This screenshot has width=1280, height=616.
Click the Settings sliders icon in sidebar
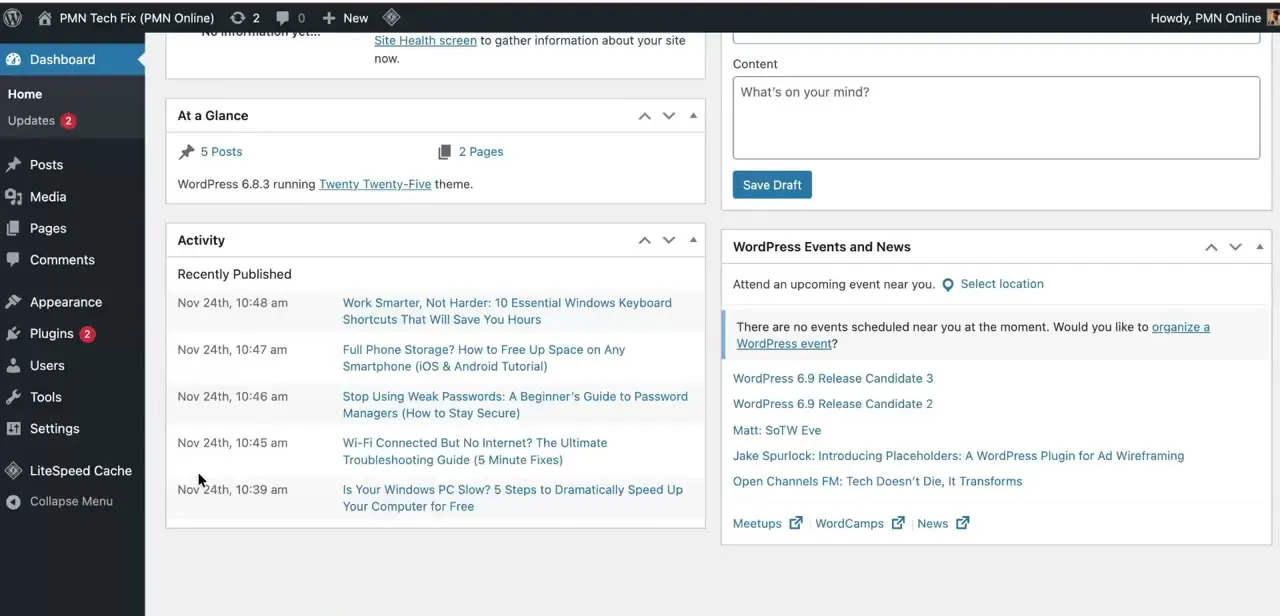tap(13, 429)
